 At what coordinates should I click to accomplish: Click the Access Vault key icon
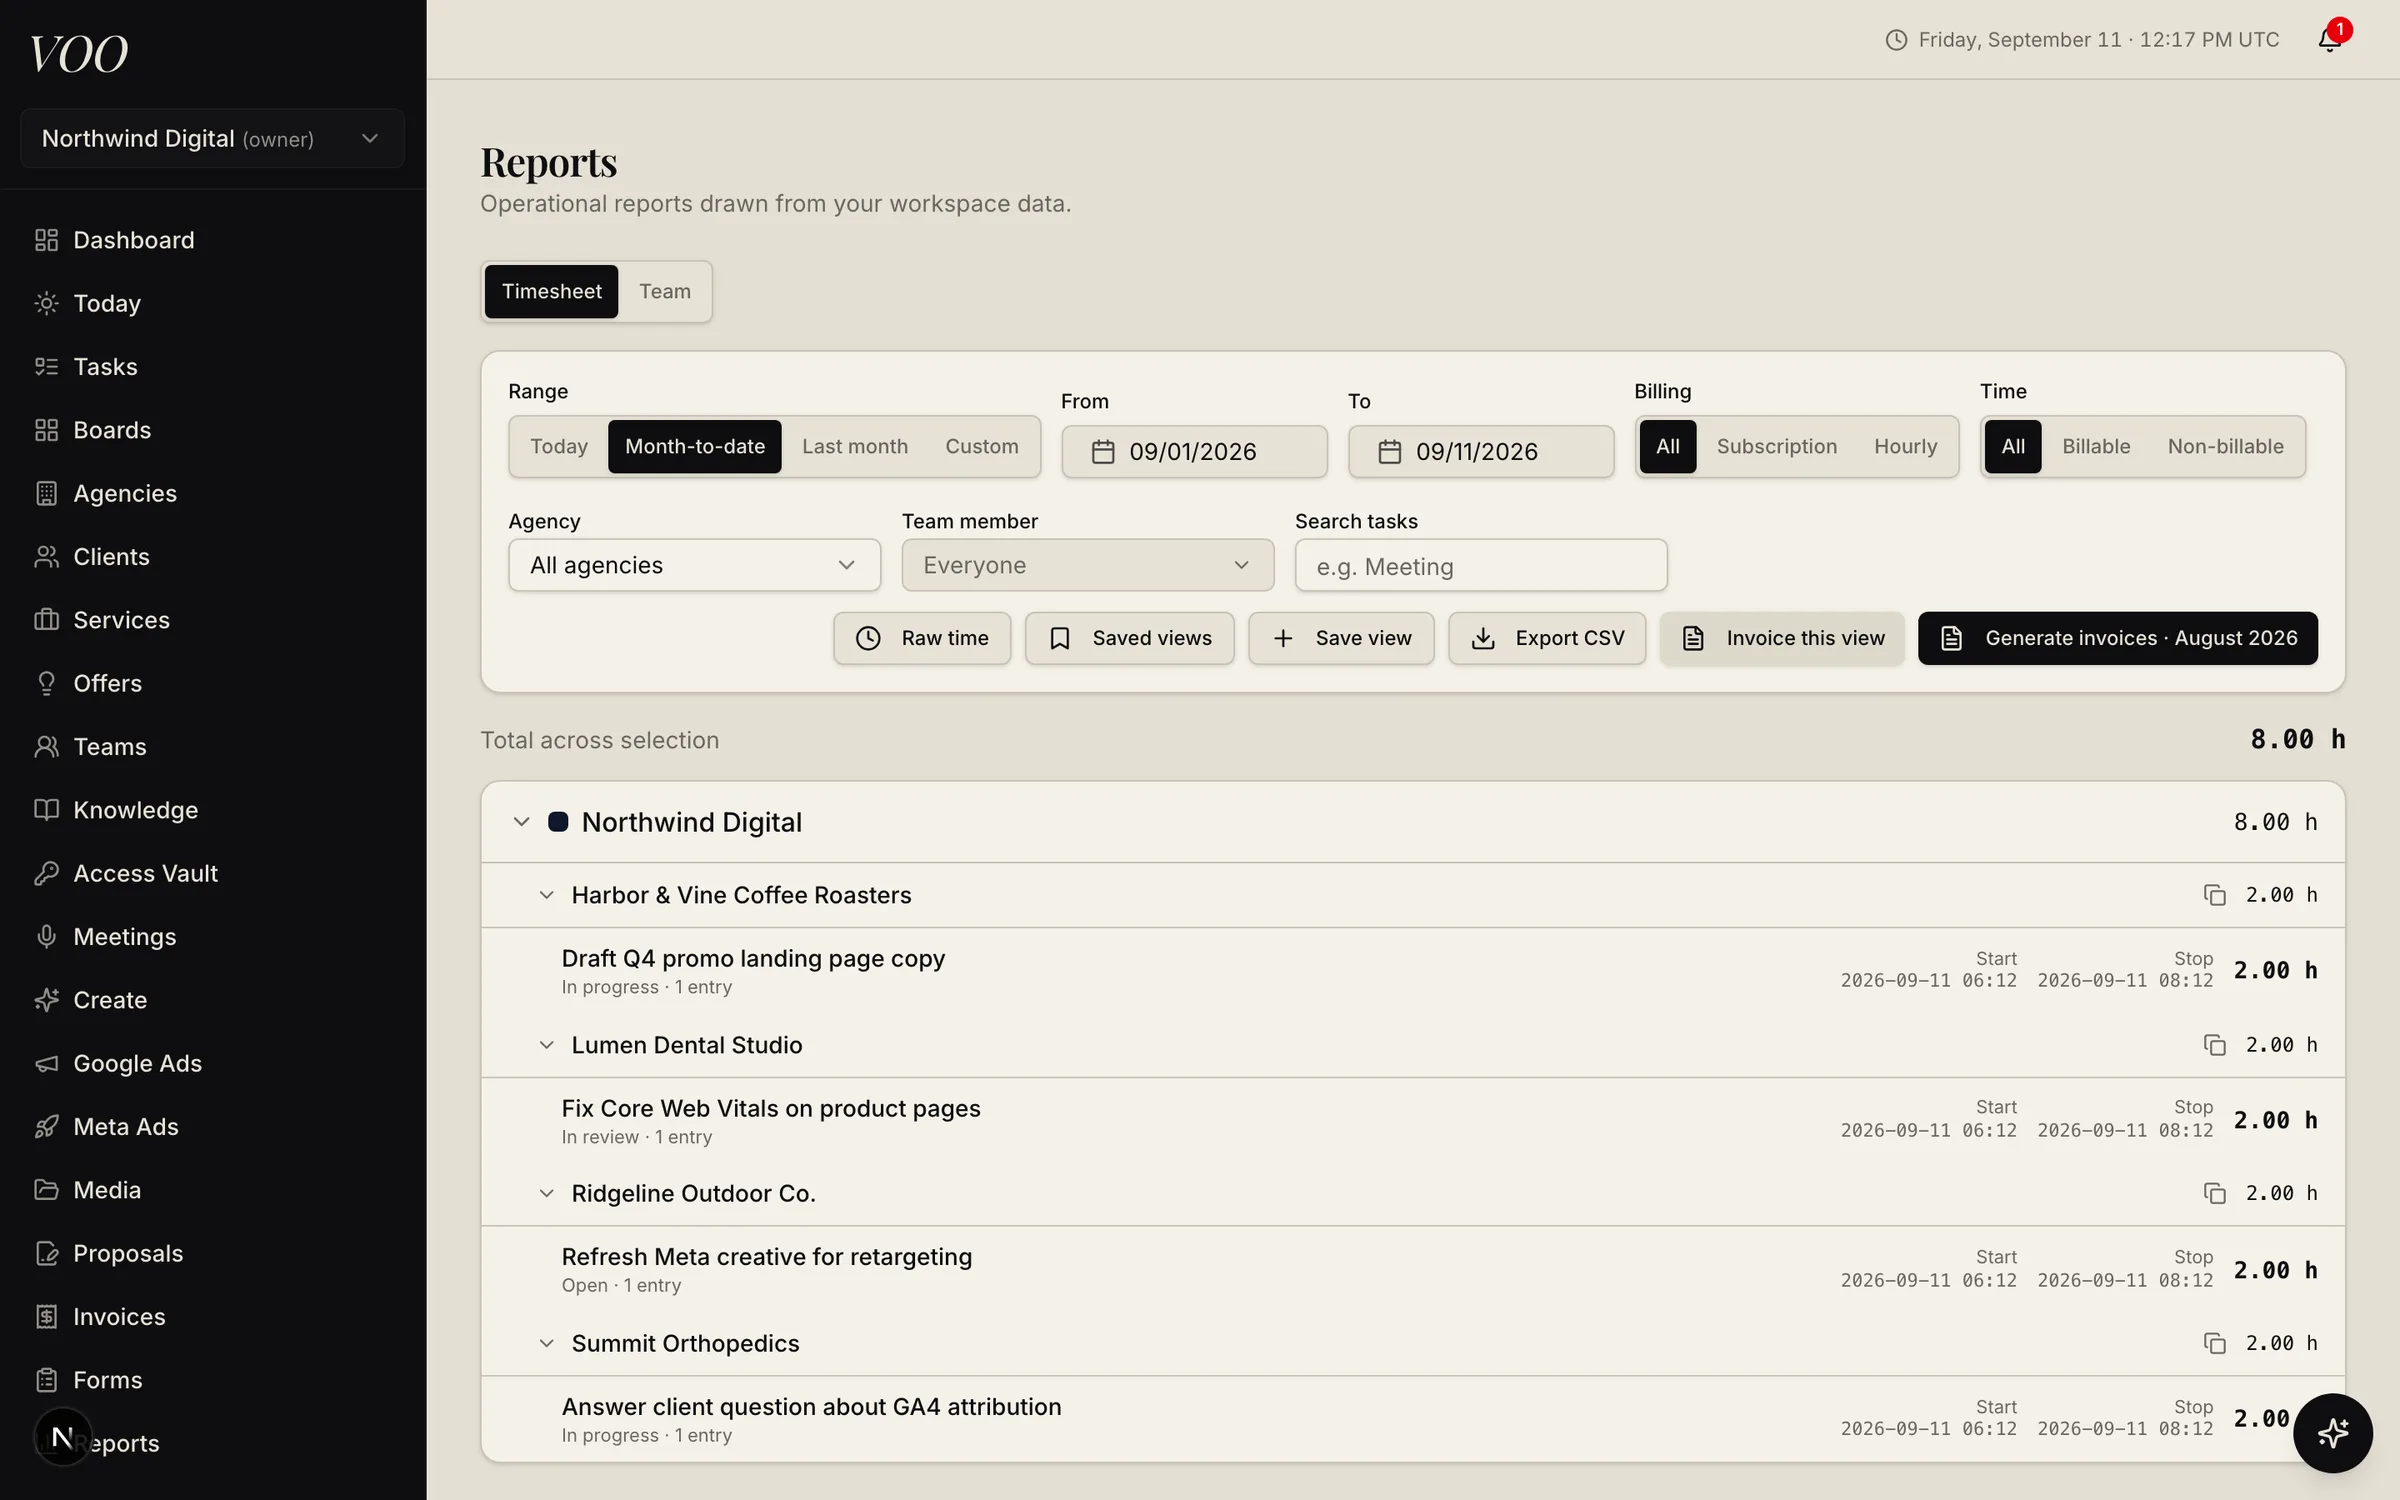46,873
